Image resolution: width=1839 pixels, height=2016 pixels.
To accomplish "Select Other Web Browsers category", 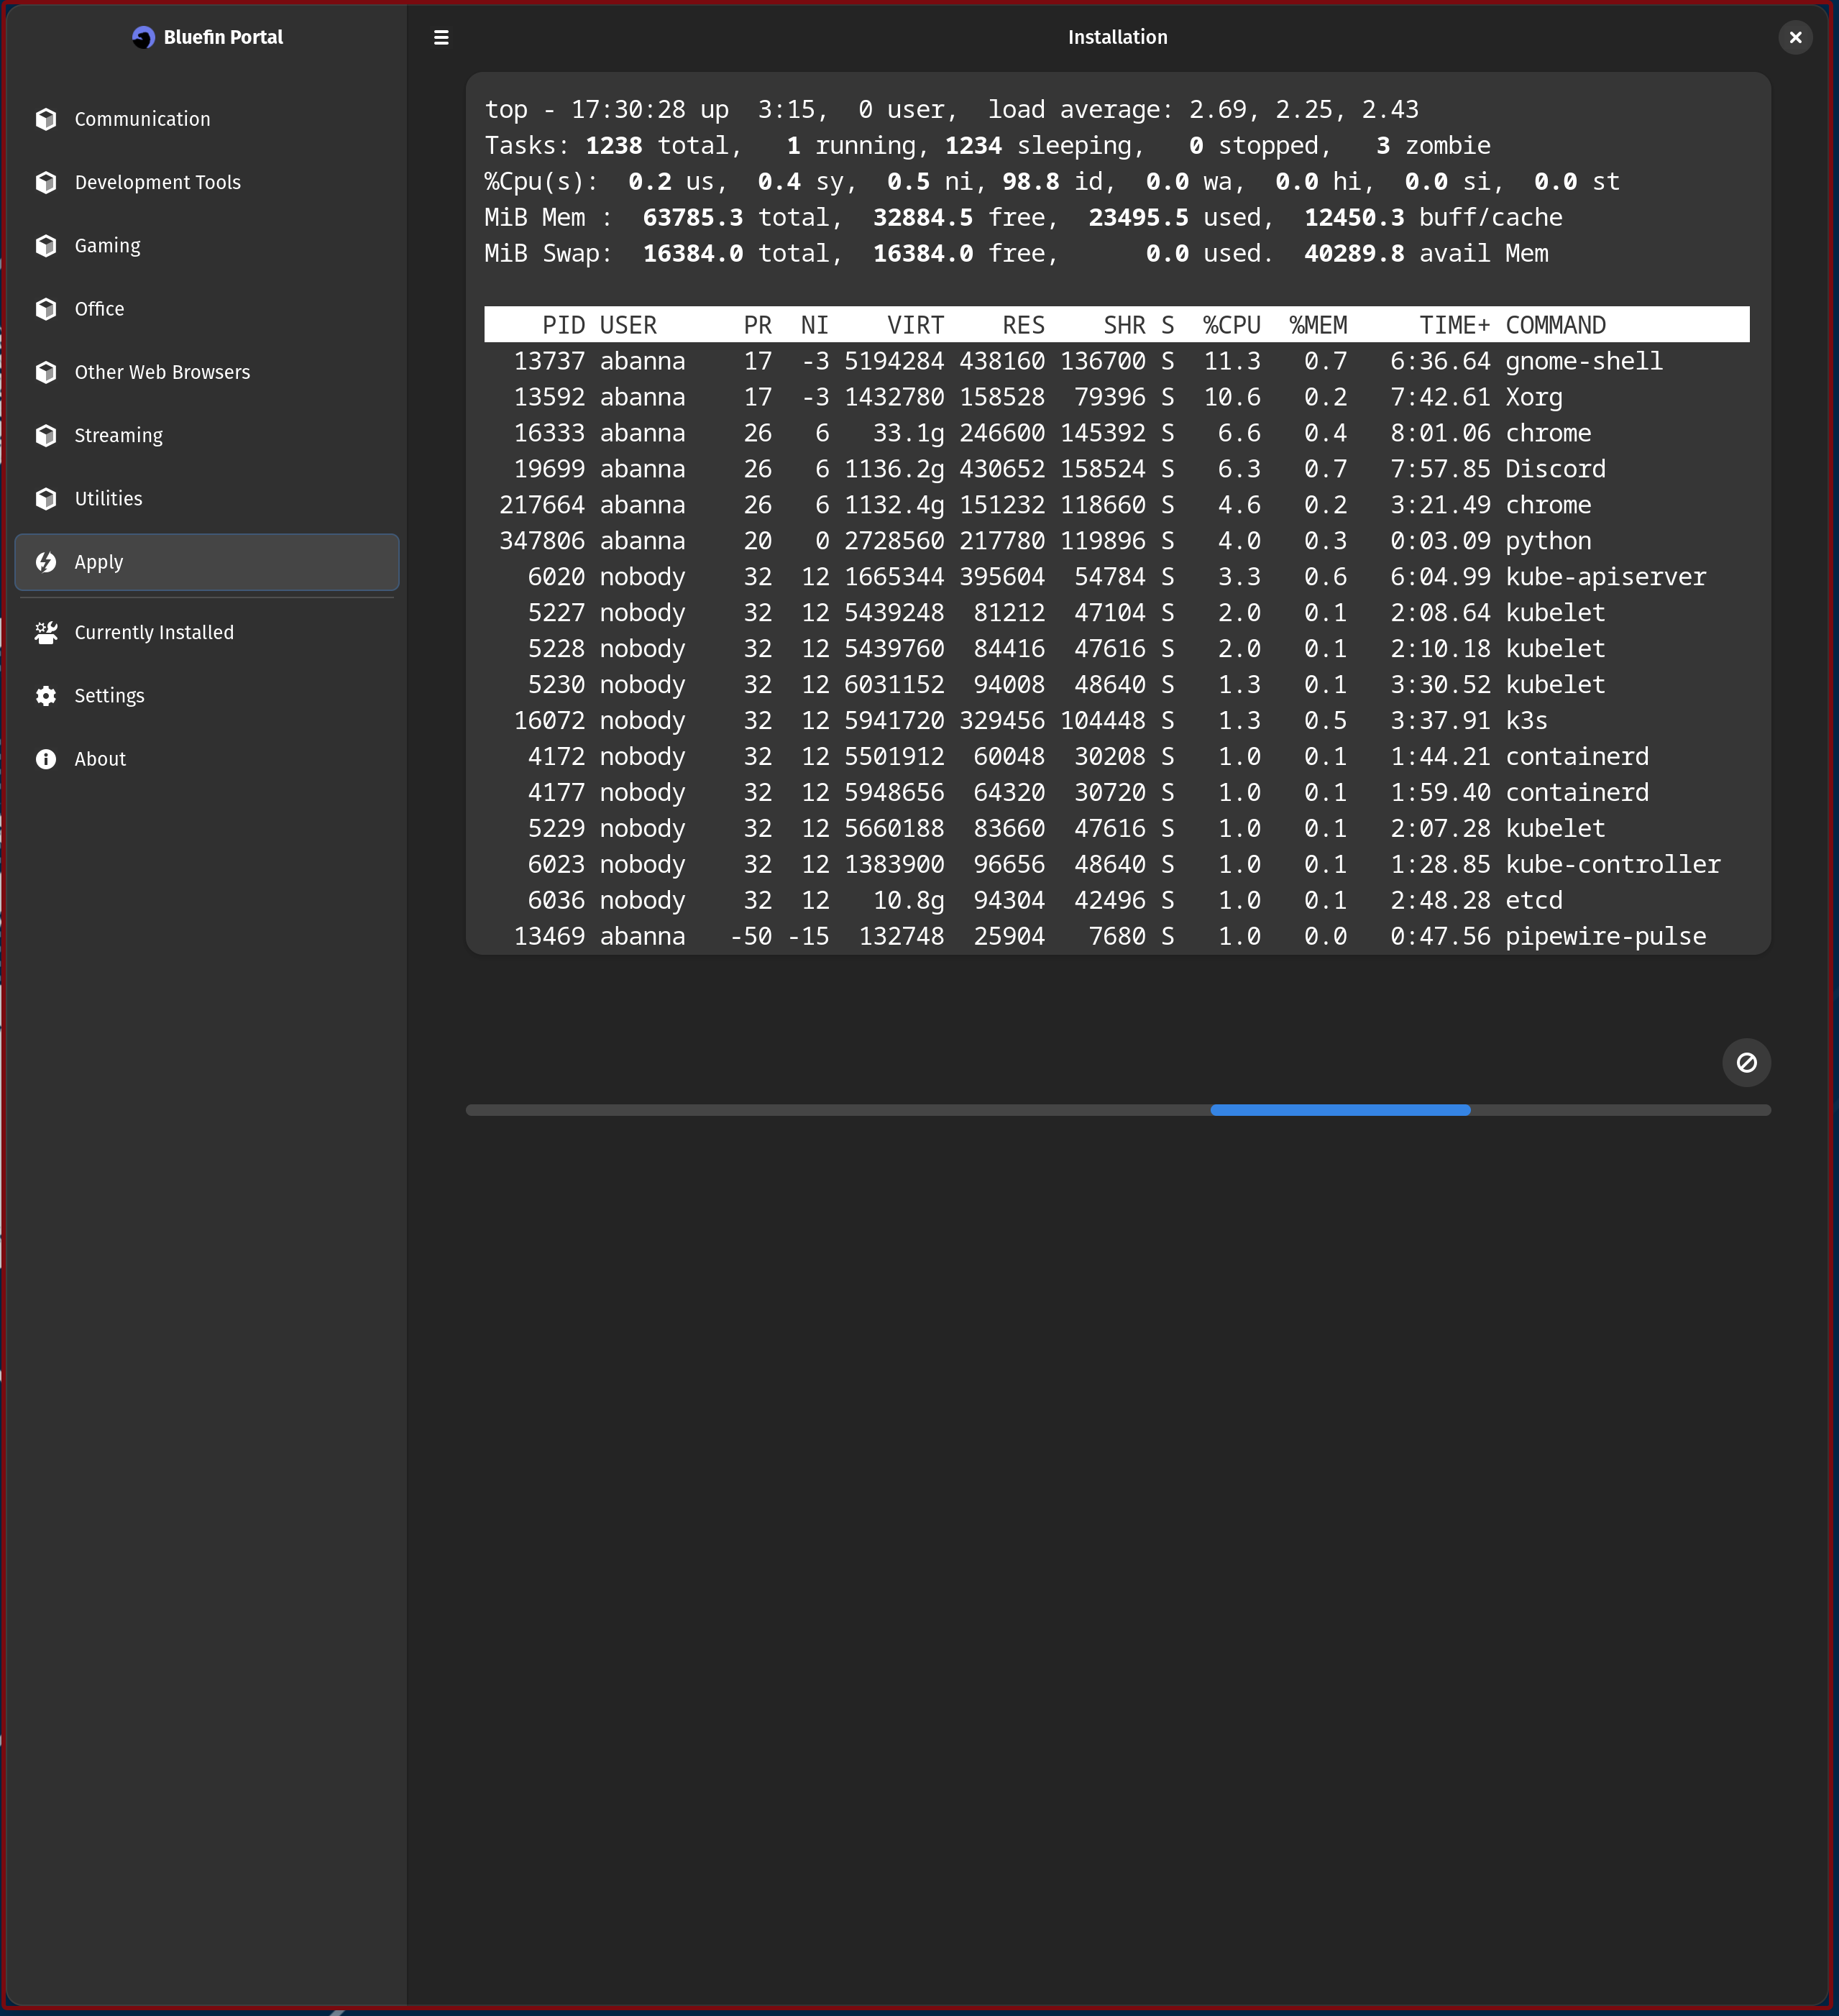I will 162,372.
